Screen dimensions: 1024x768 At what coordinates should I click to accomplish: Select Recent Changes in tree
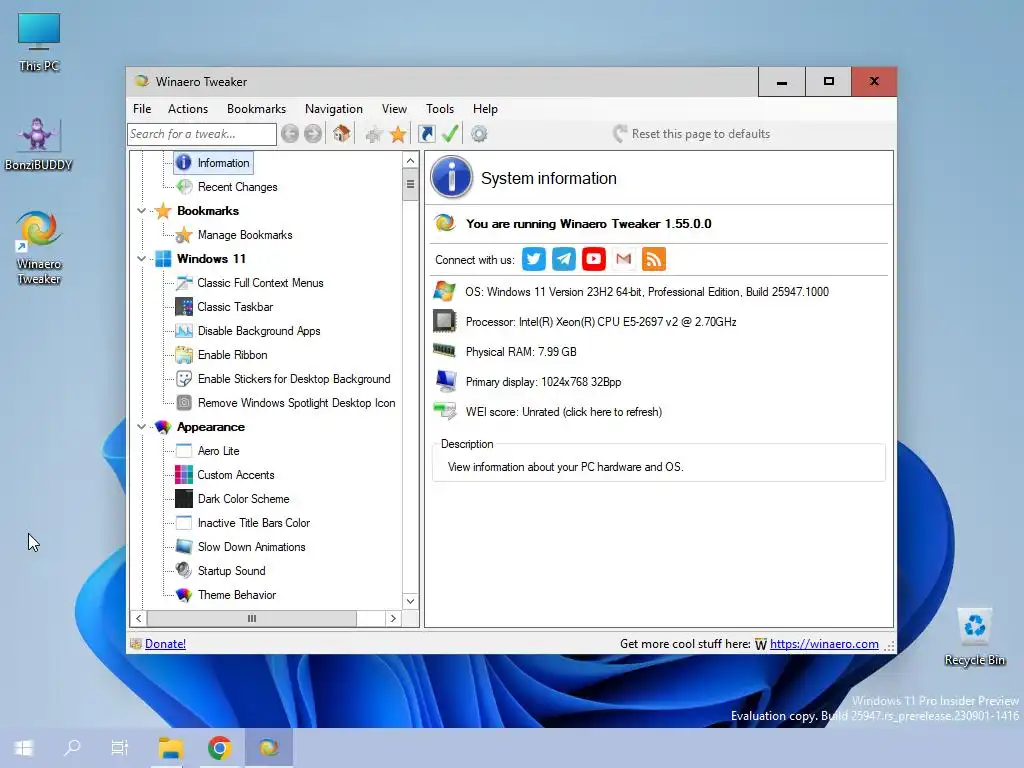coord(237,187)
